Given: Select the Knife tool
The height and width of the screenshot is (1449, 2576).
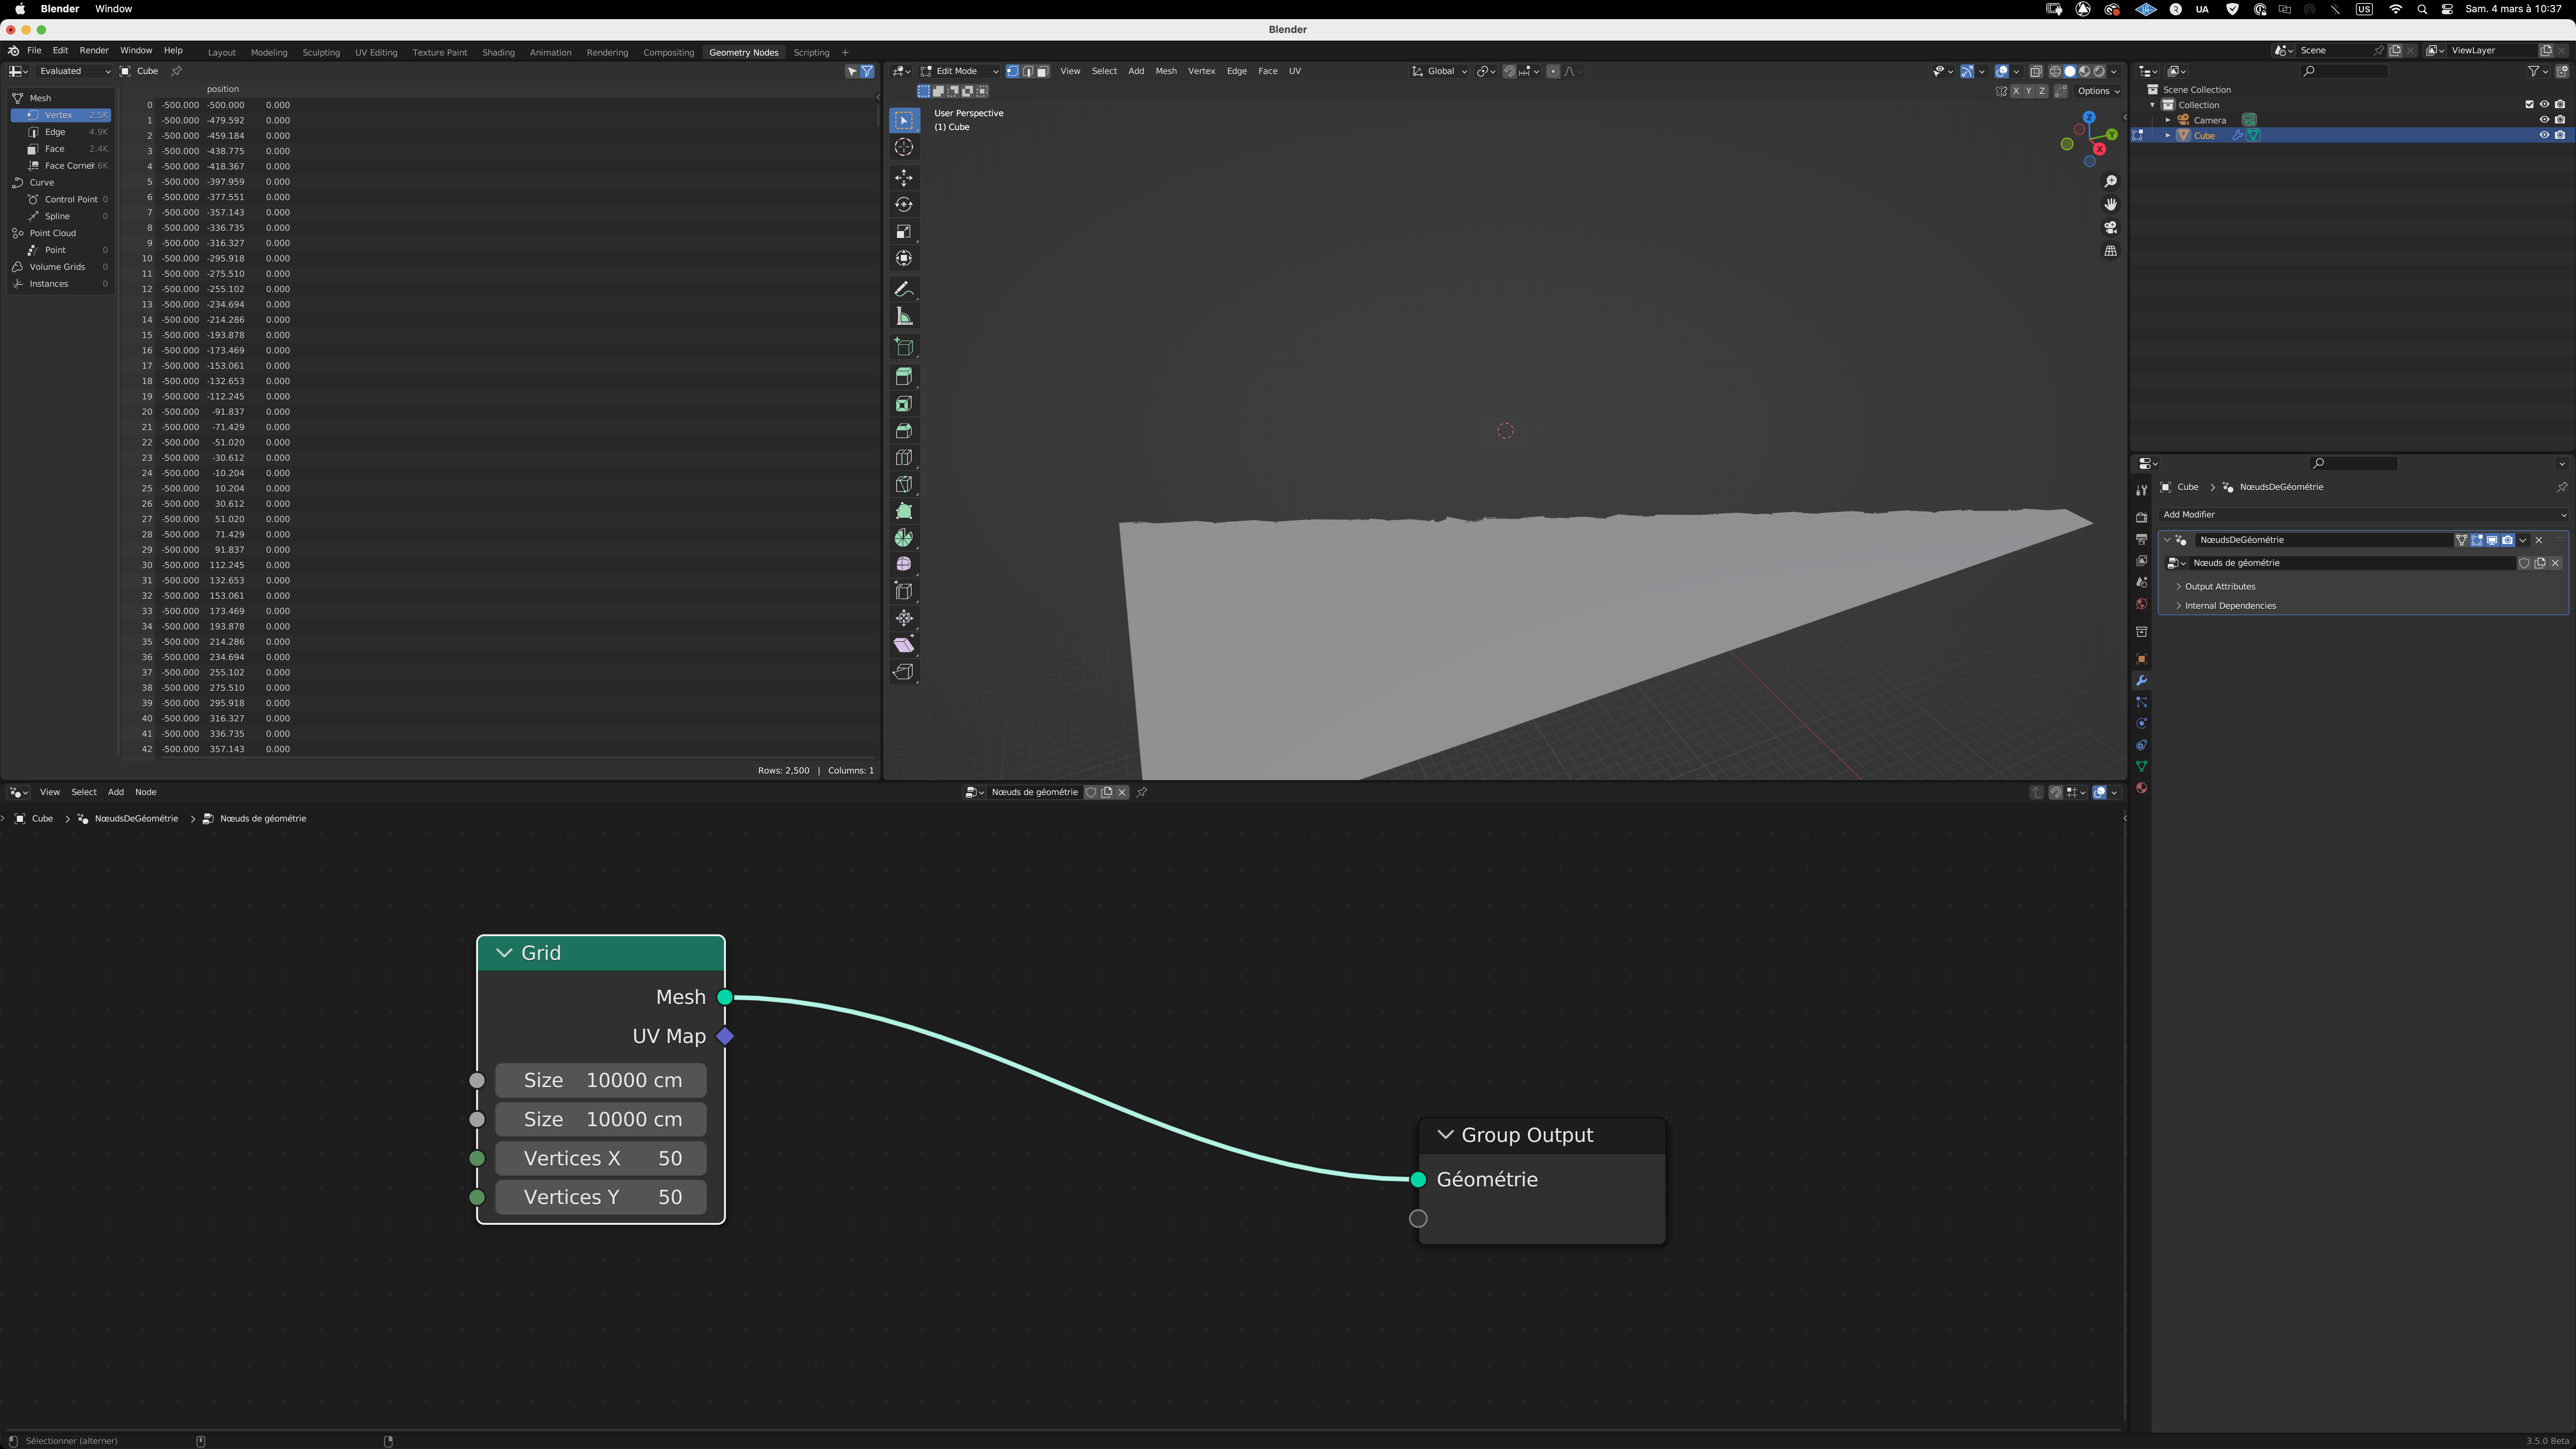Looking at the screenshot, I should pos(904,485).
